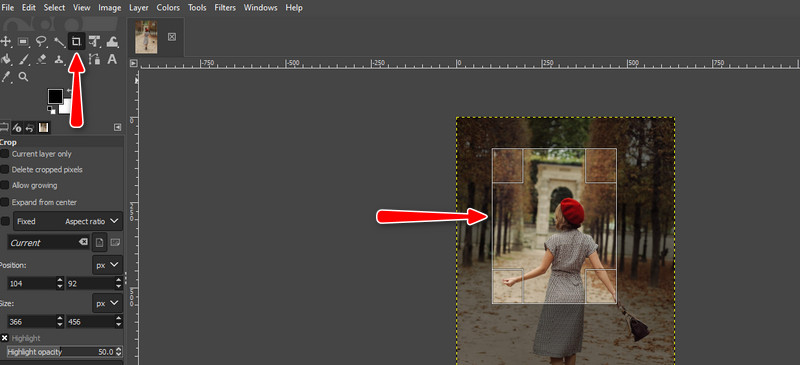The image size is (800, 365).
Task: Open the Filters menu
Action: [x=225, y=8]
